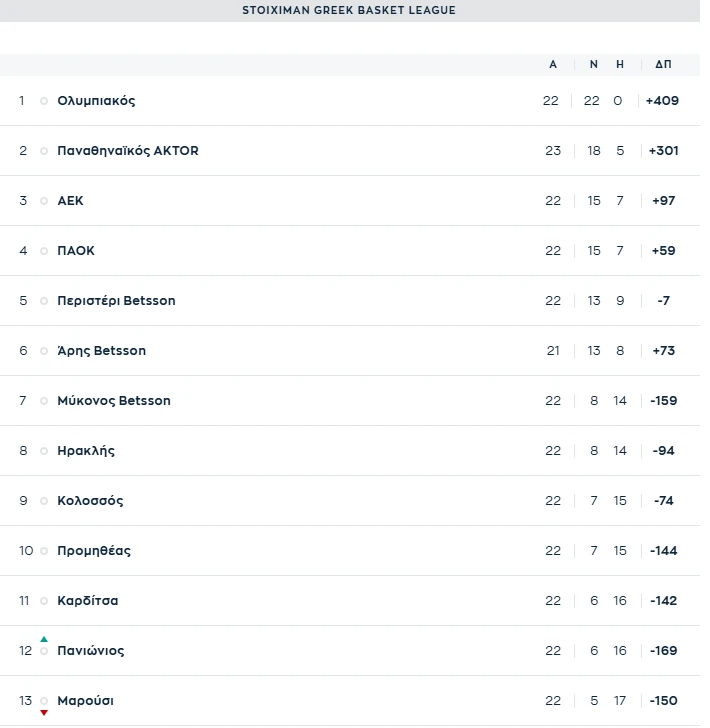Click the Ηρακλής team name
This screenshot has height=728, width=710.
click(86, 451)
